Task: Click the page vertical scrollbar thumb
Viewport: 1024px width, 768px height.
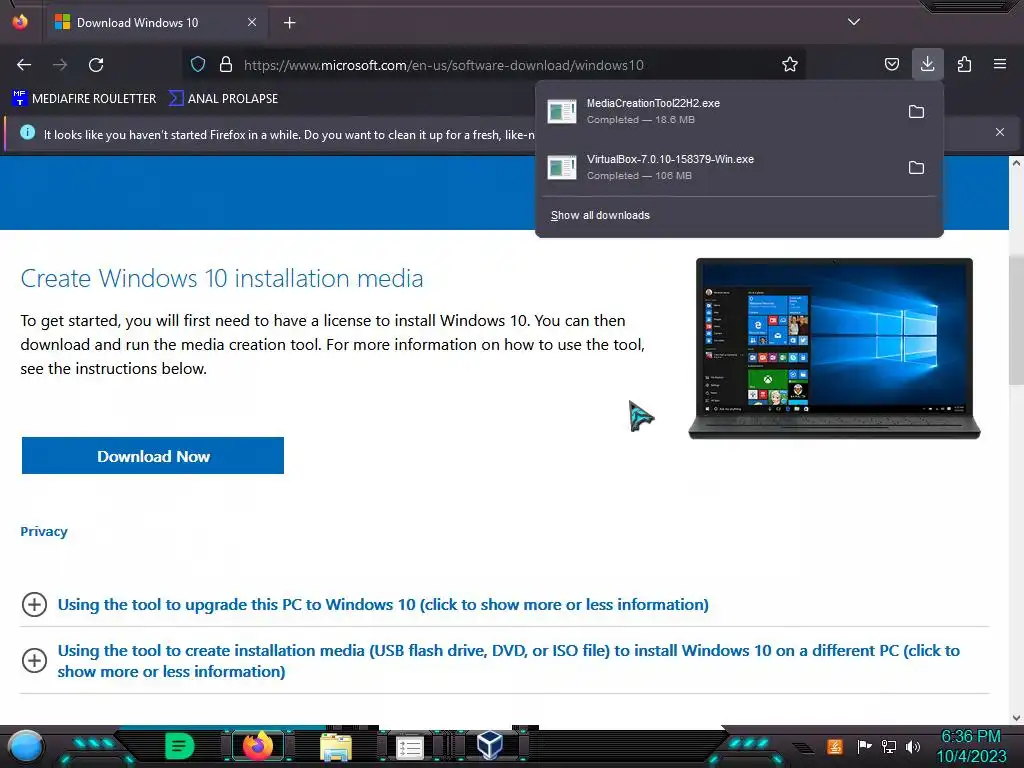Action: click(1016, 320)
